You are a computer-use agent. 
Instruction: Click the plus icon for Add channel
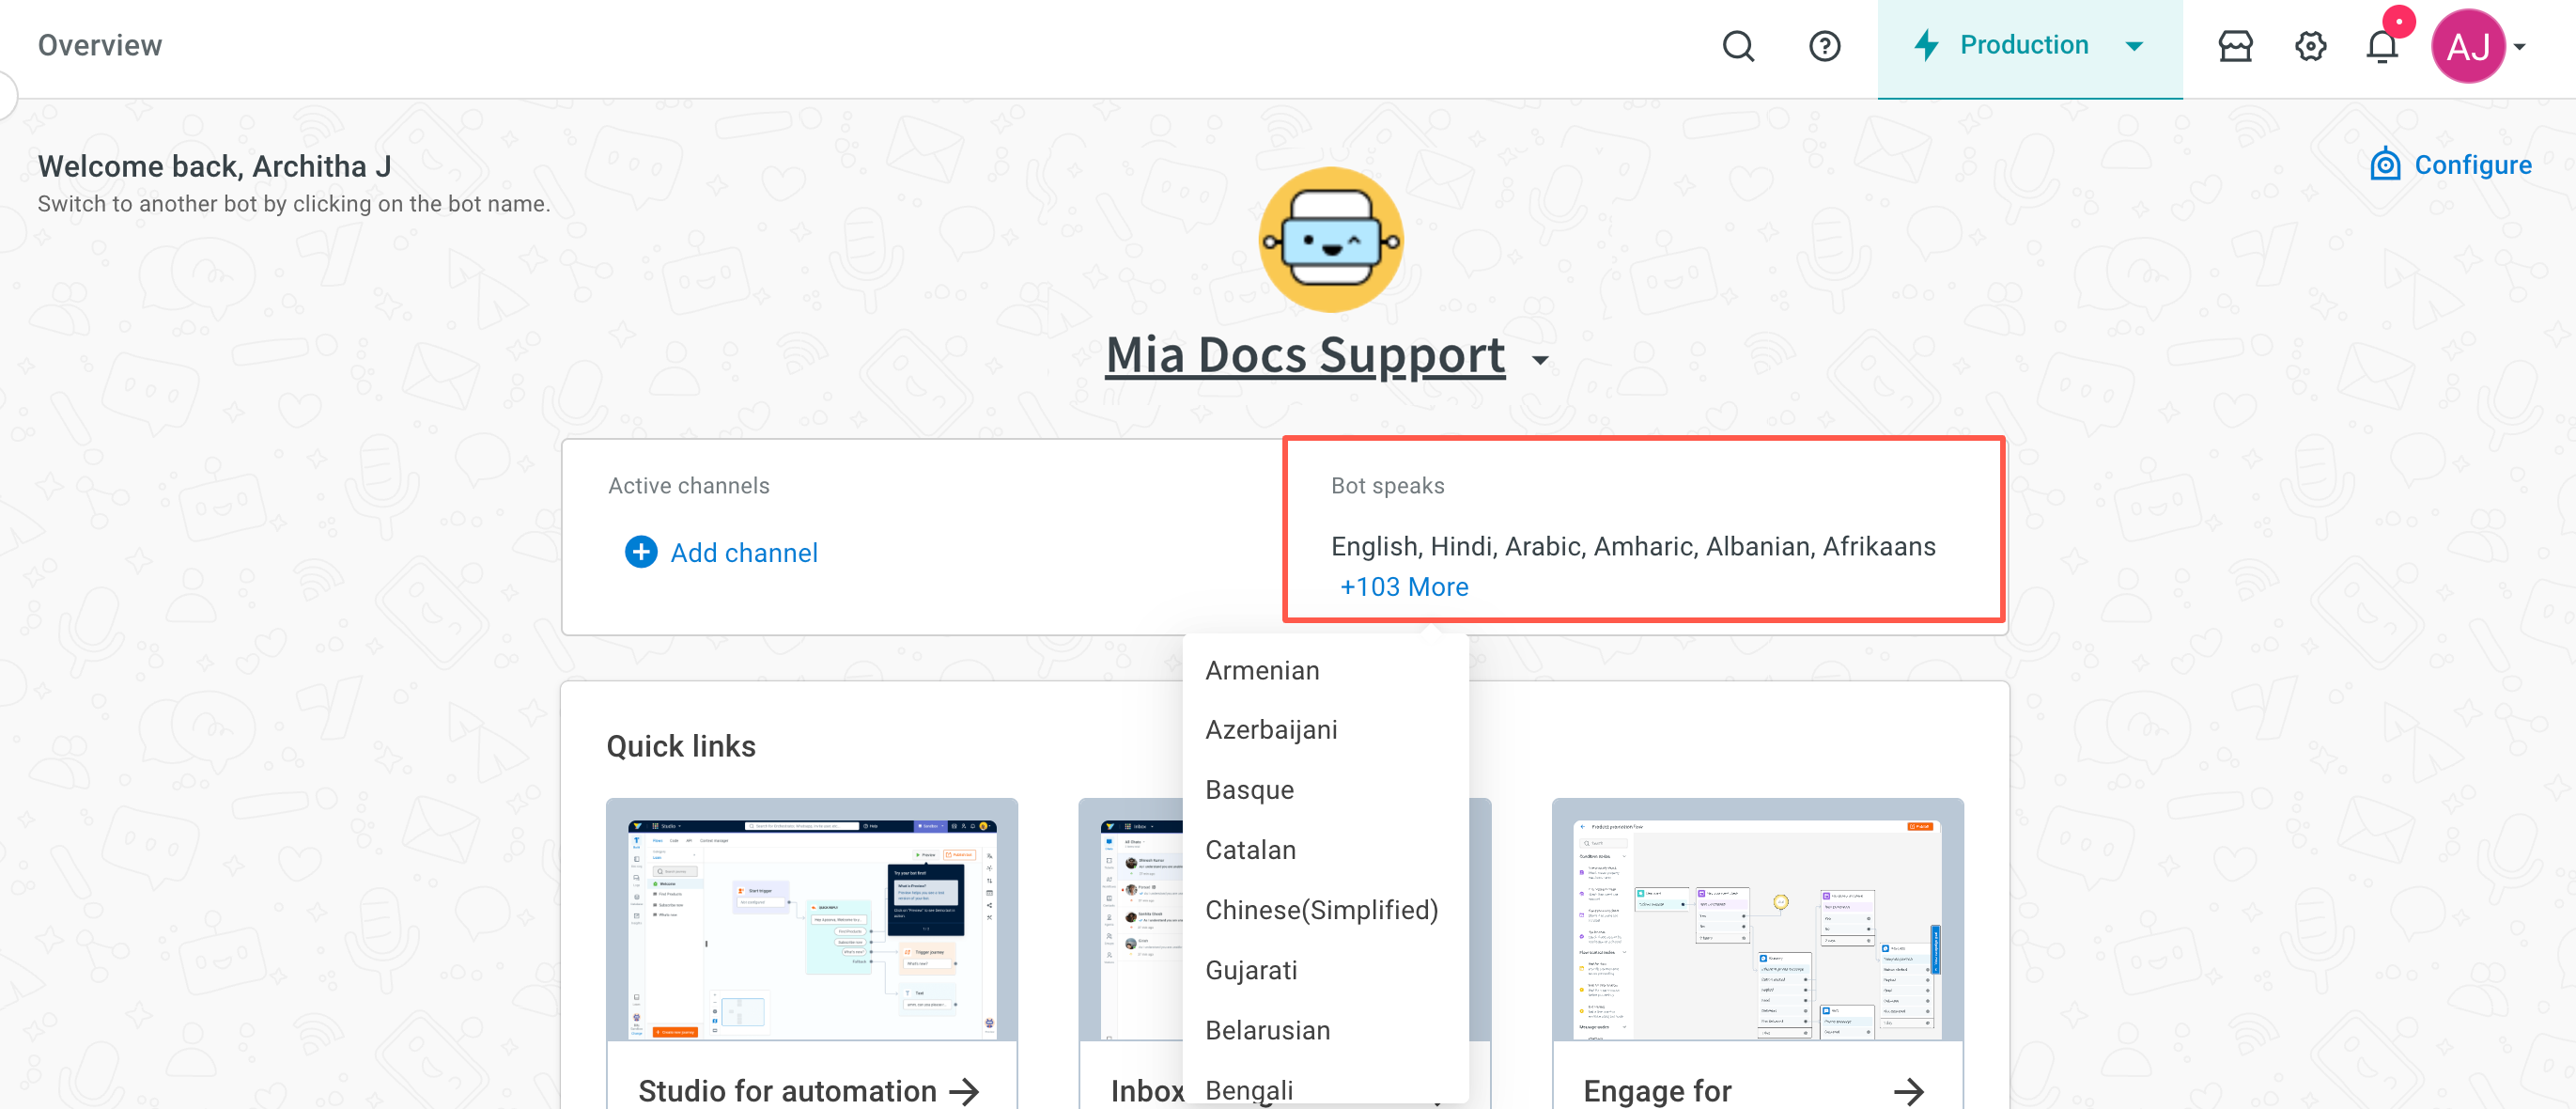coord(641,552)
